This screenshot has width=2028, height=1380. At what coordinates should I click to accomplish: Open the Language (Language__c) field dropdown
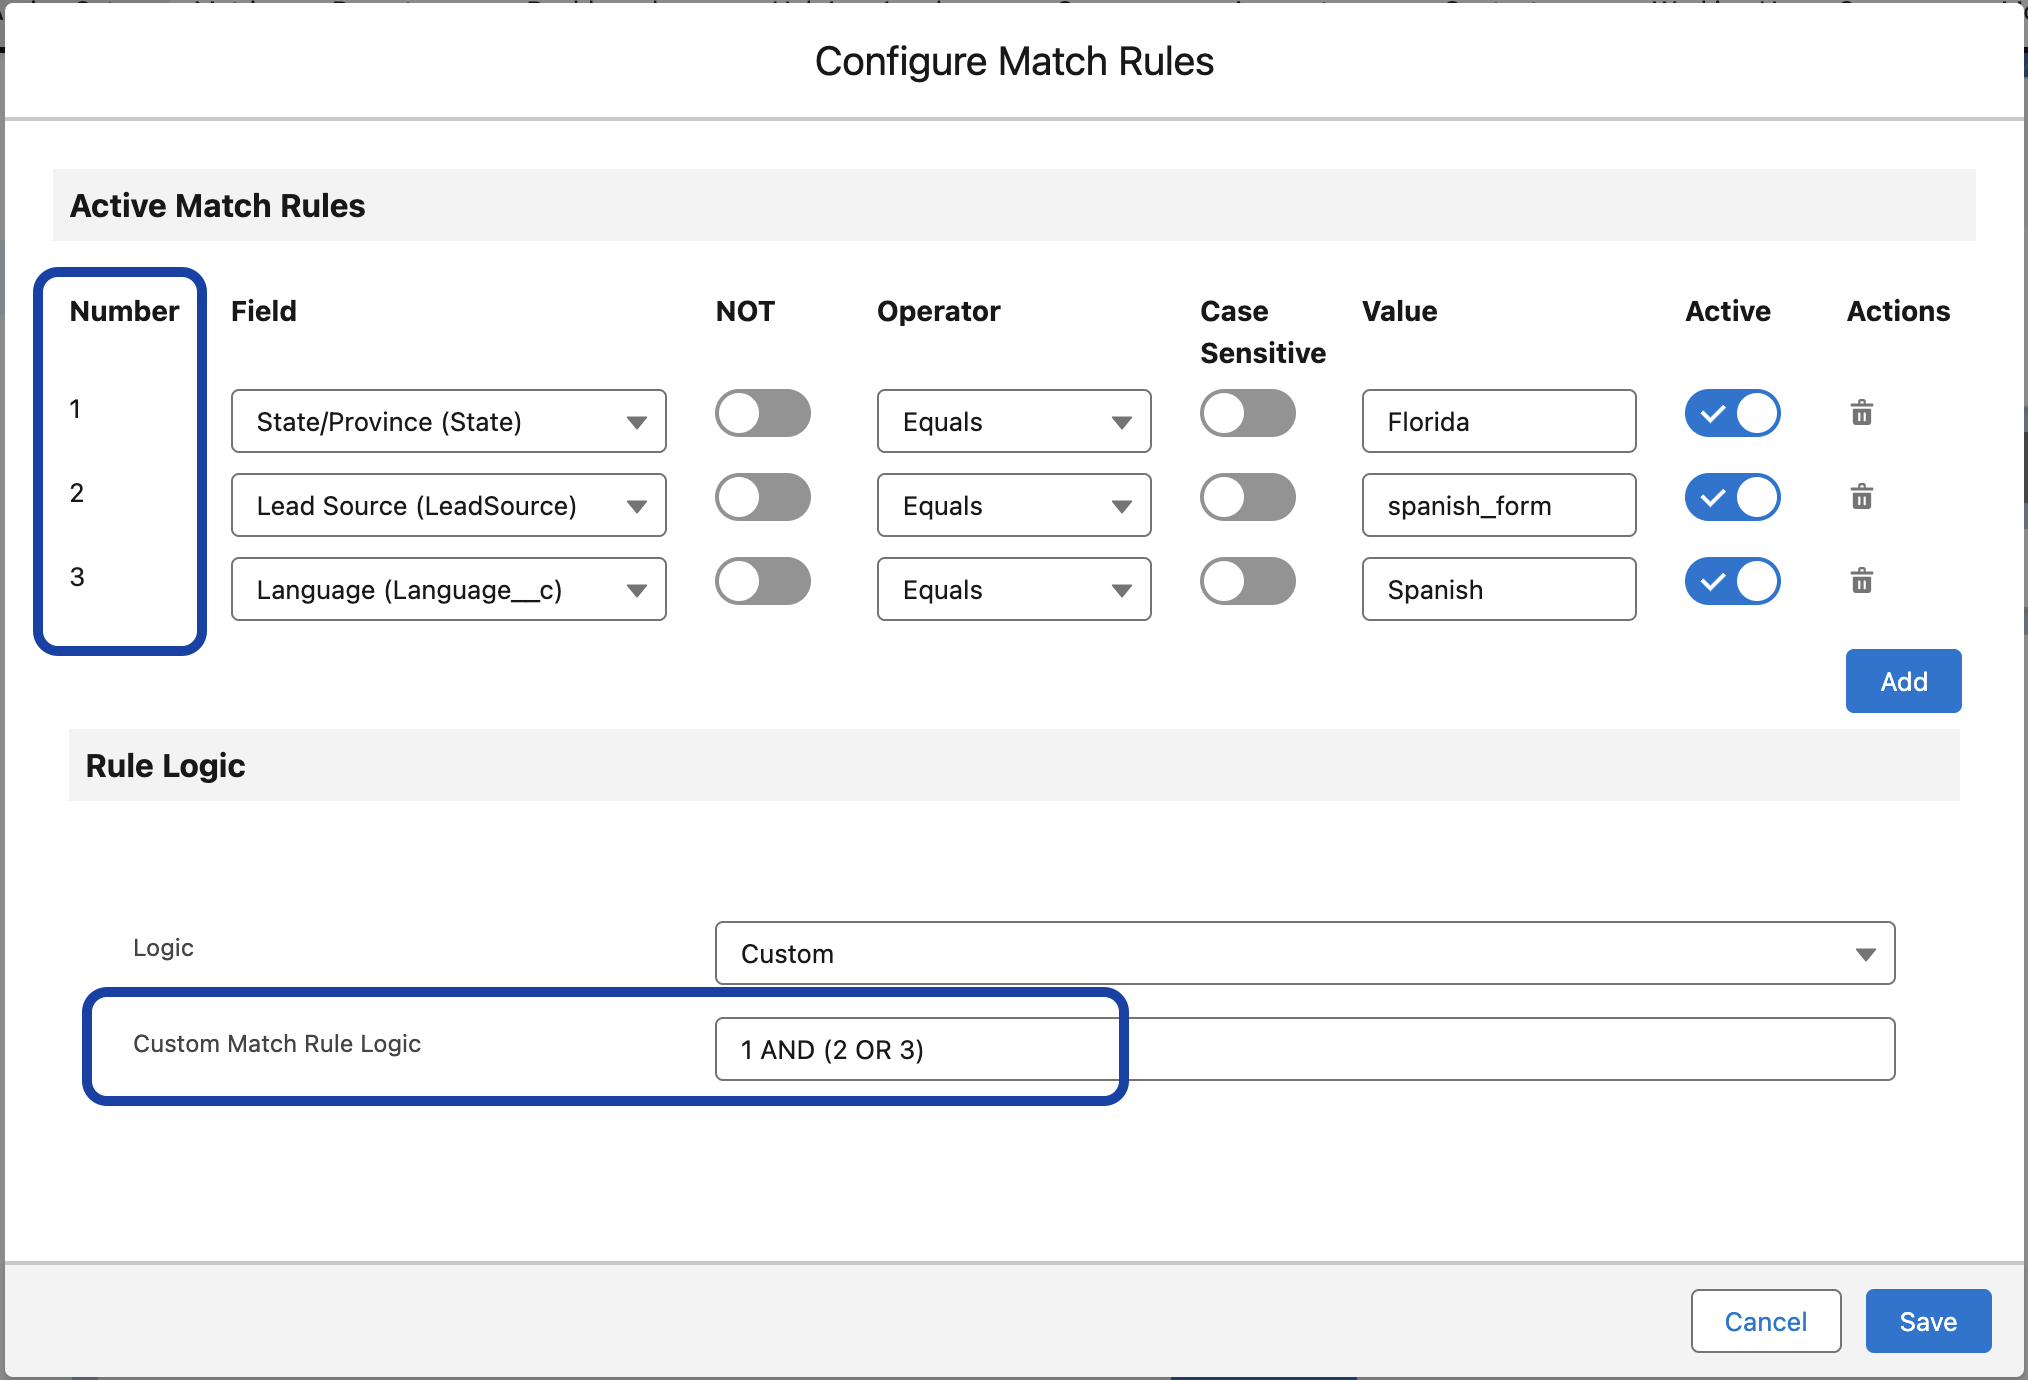(x=449, y=589)
